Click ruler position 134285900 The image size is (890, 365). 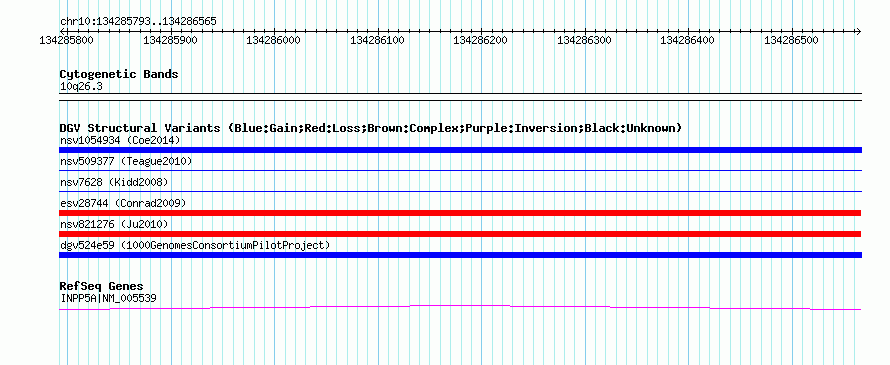point(170,40)
